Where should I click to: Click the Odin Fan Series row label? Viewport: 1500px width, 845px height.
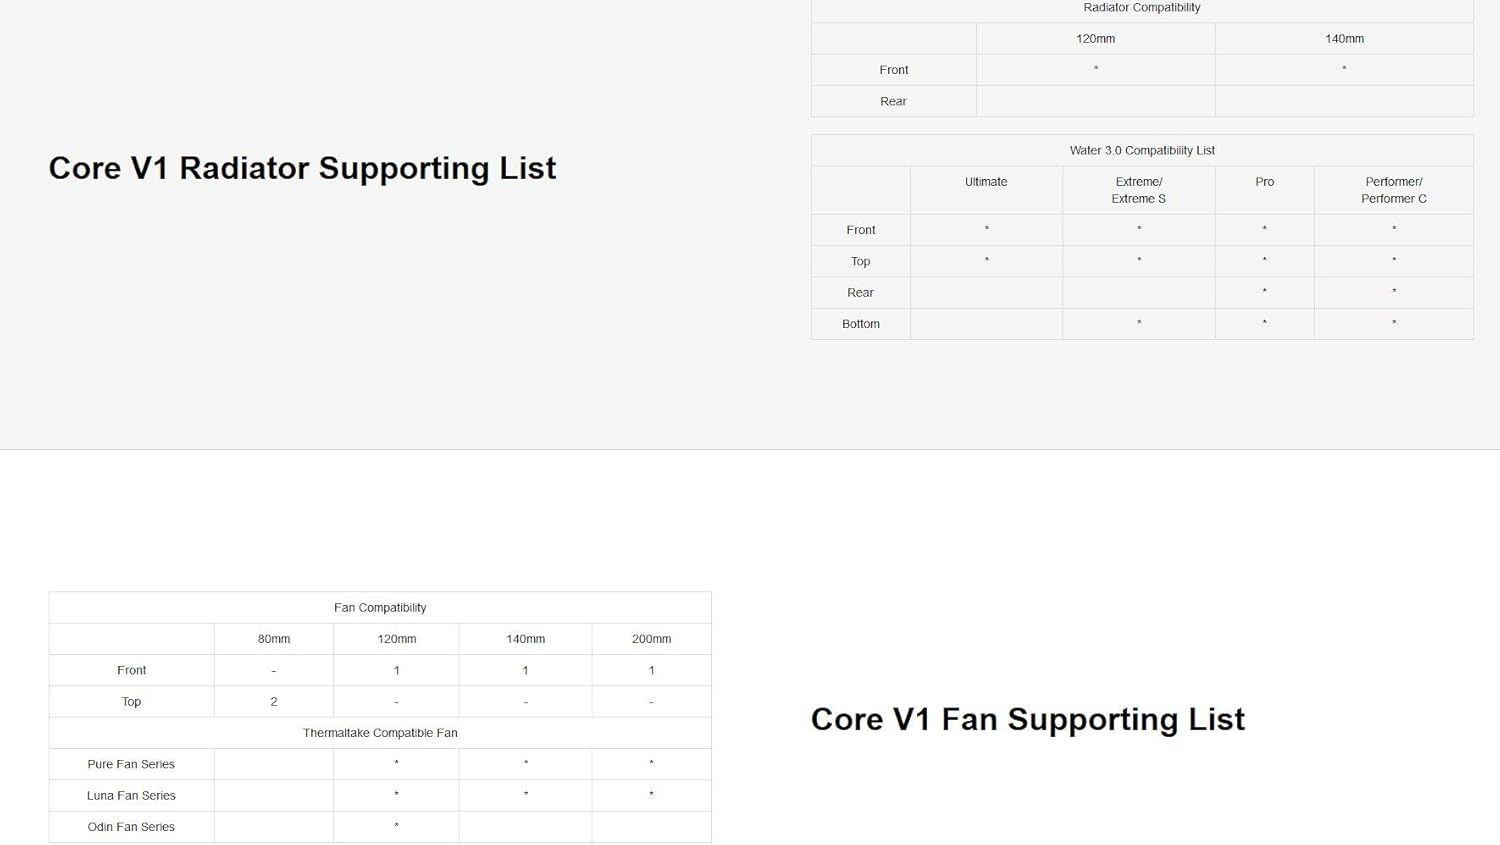coord(131,827)
